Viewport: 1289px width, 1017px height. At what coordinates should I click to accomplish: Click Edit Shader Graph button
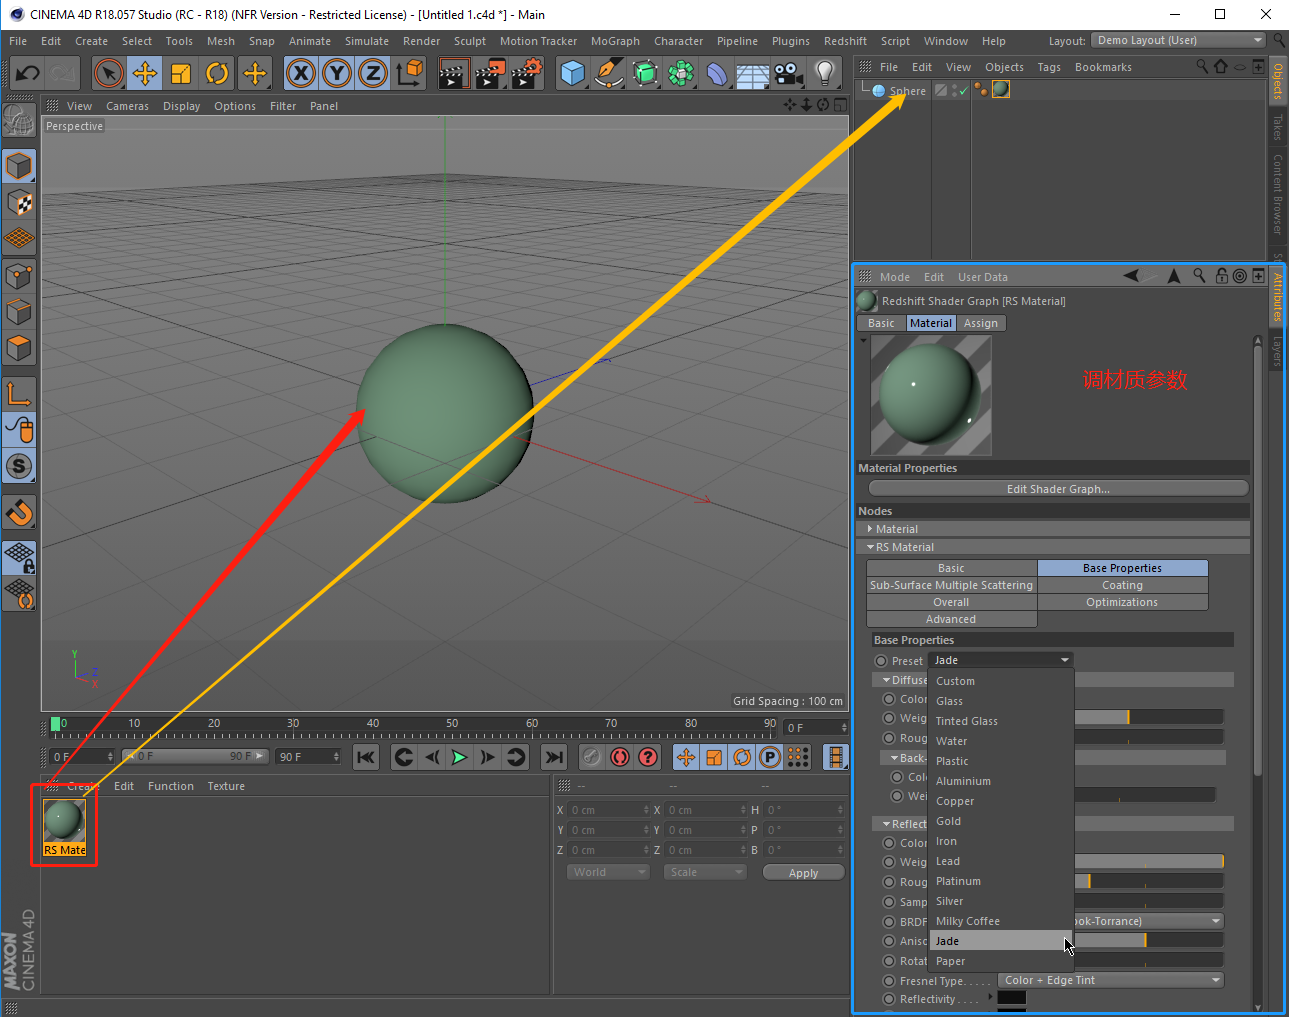1058,489
